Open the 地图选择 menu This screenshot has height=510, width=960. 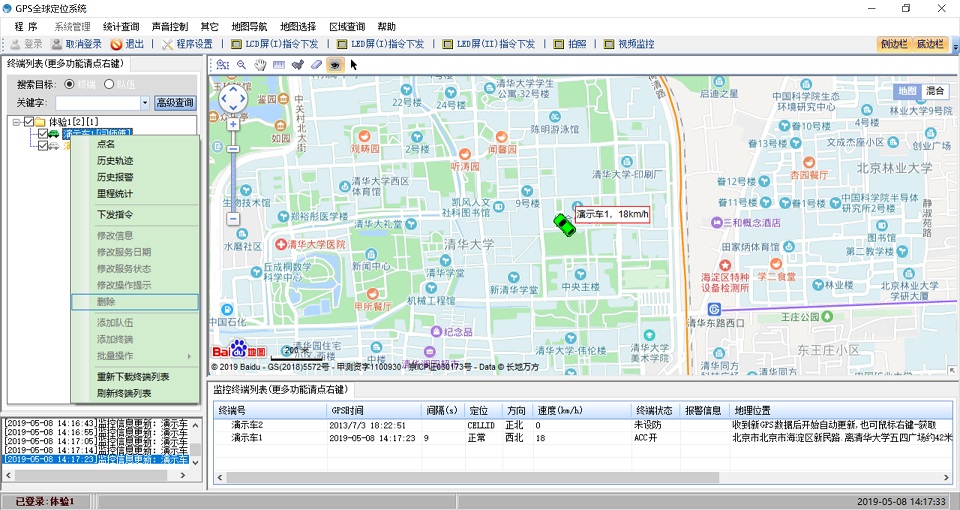[298, 26]
